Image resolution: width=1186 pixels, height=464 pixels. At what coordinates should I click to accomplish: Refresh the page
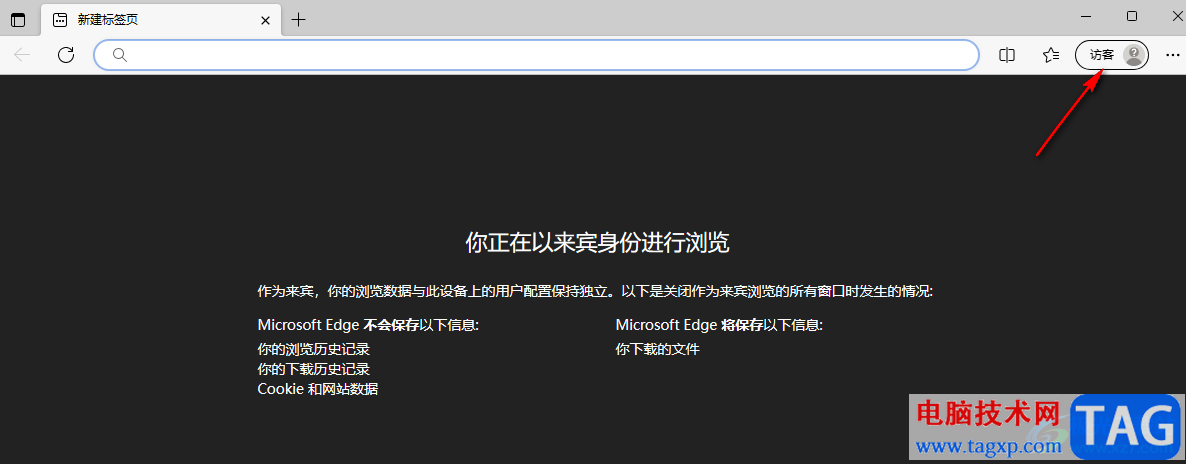click(x=66, y=54)
